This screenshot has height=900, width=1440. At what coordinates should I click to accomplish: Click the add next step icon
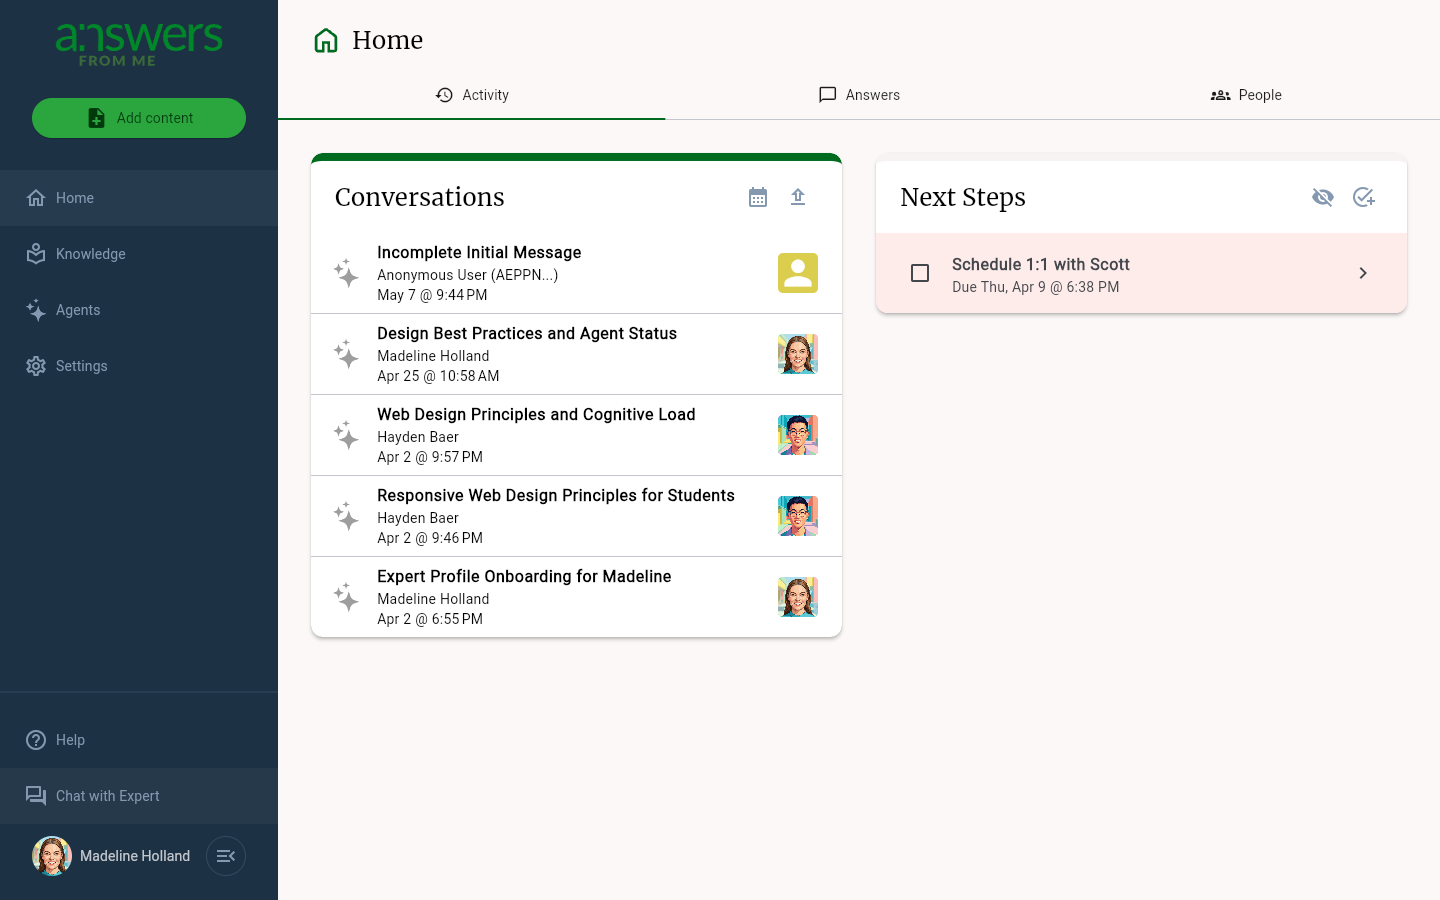pyautogui.click(x=1364, y=197)
